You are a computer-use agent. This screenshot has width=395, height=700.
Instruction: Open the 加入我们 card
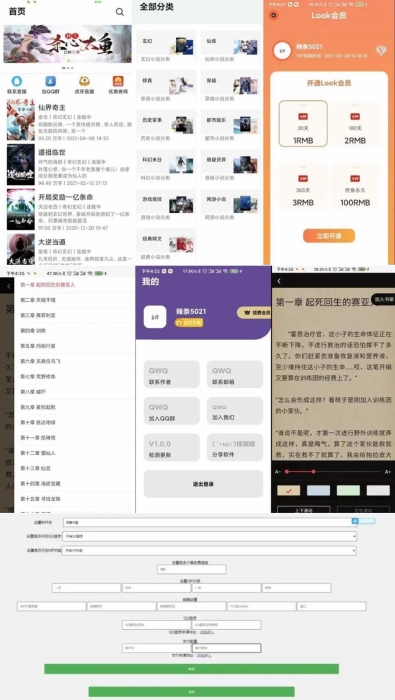point(235,411)
